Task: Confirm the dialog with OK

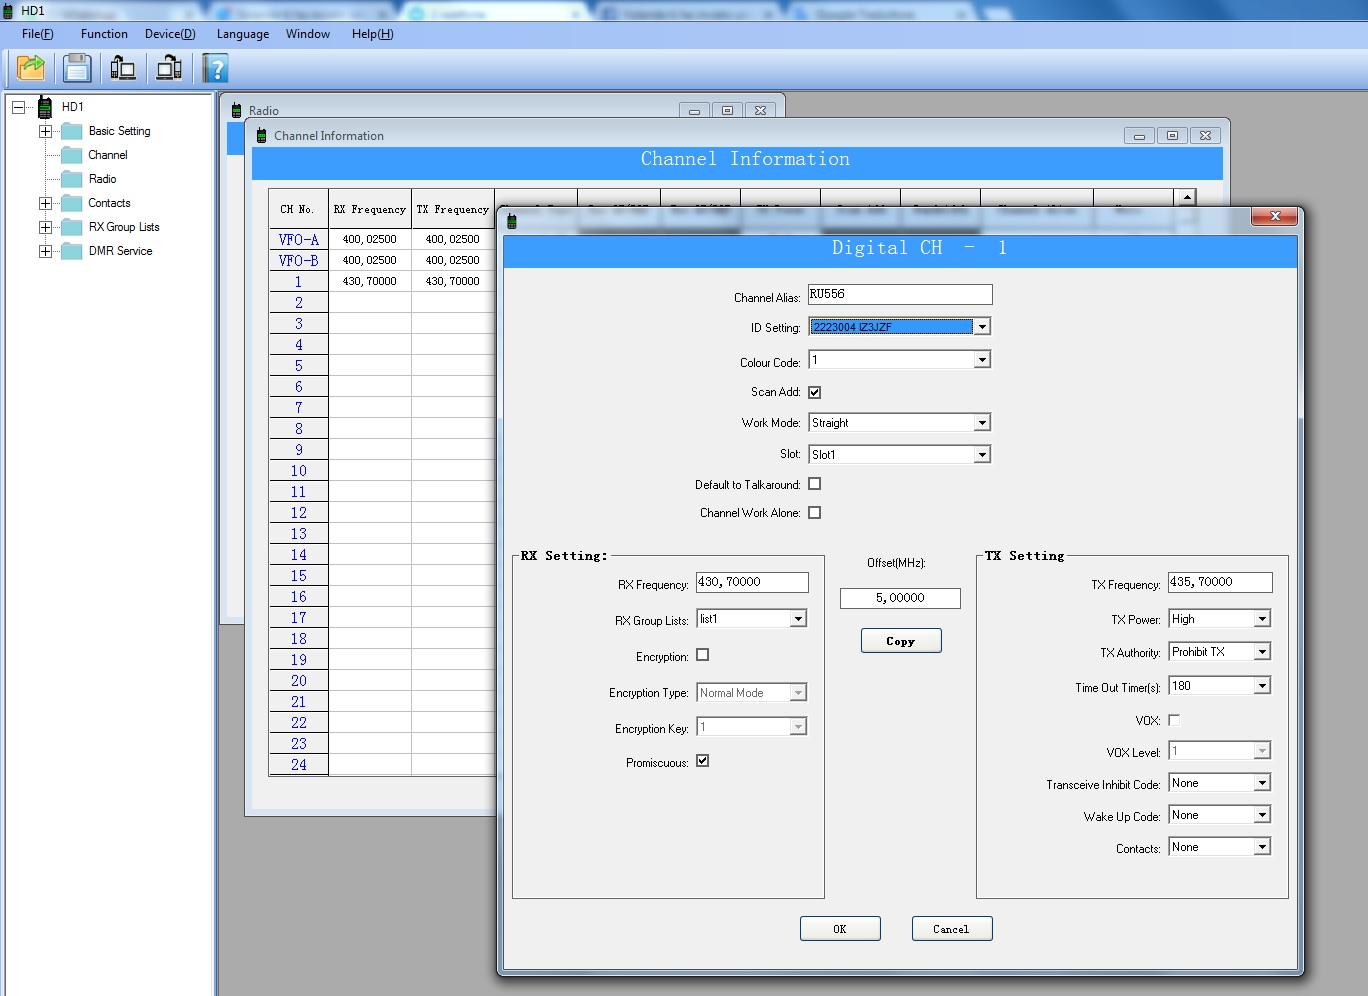Action: 840,929
